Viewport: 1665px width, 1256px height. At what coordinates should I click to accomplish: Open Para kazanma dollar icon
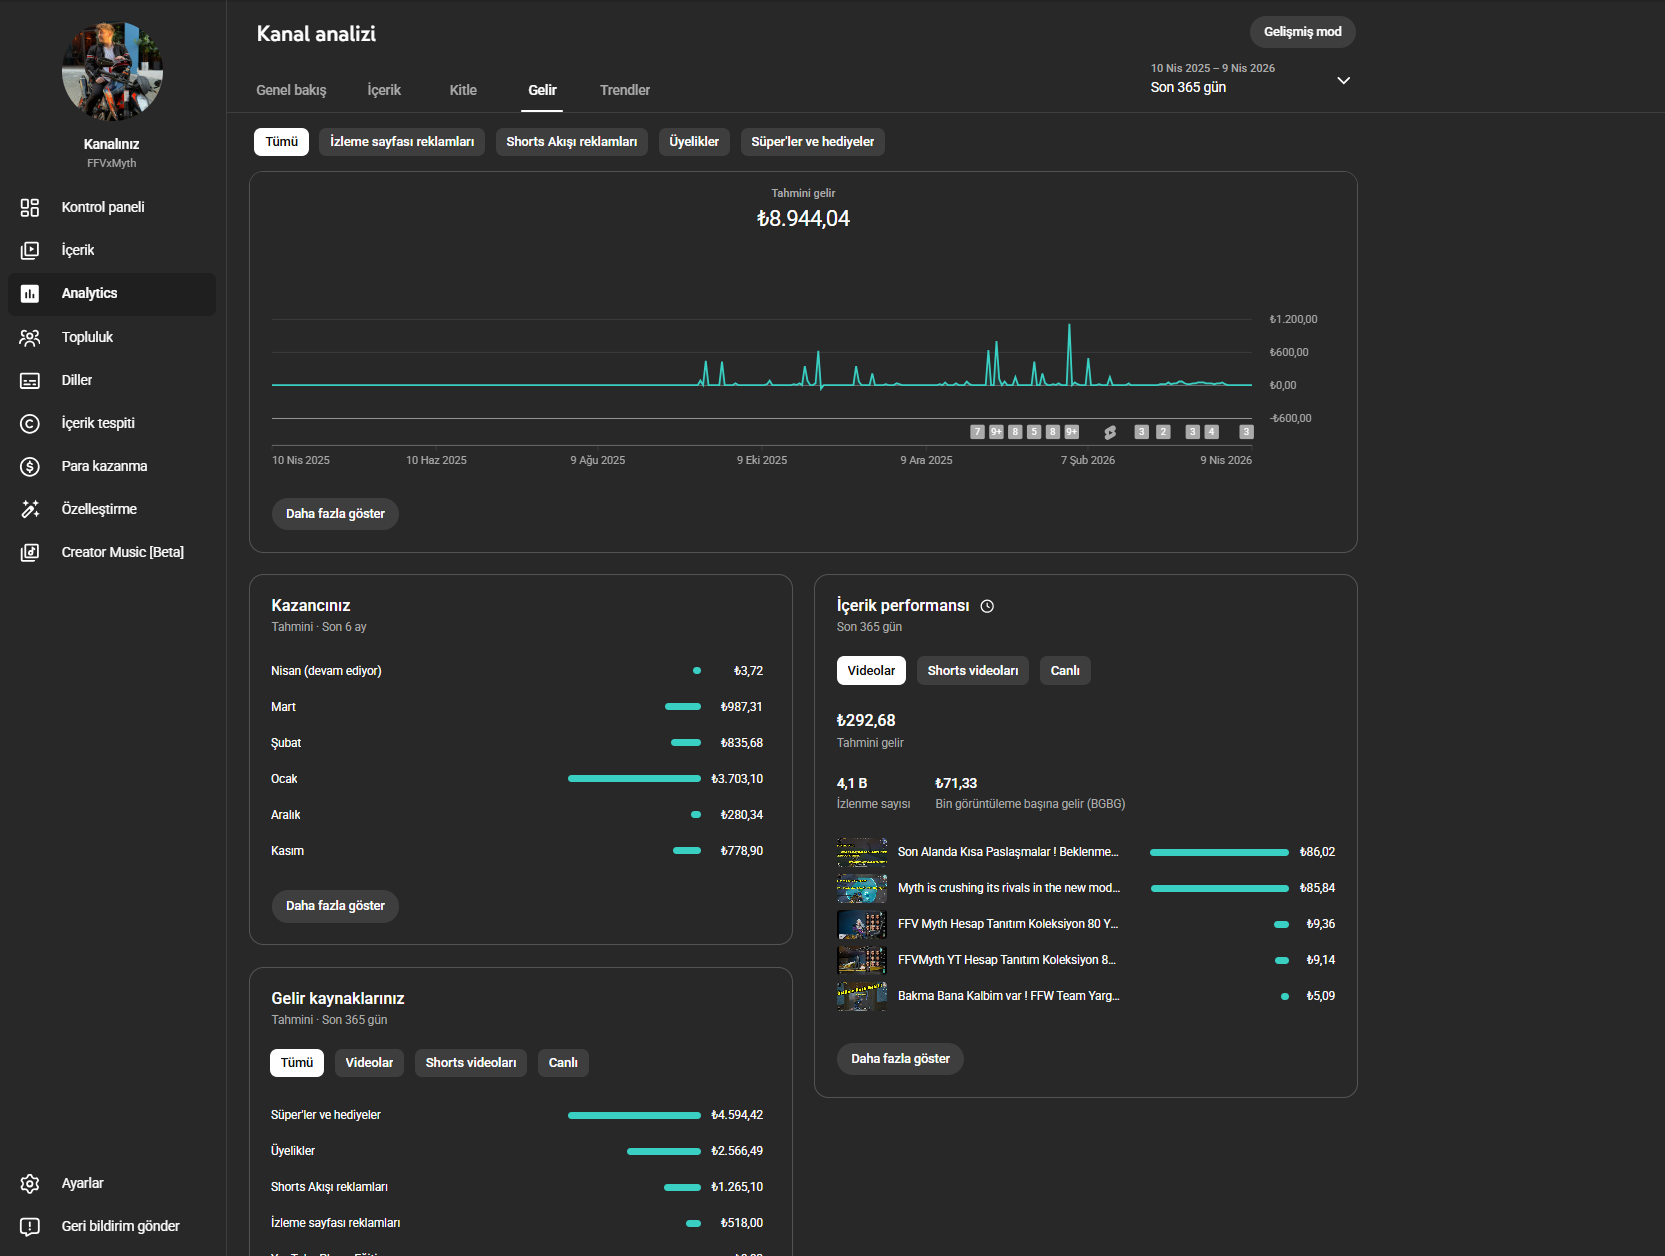(x=30, y=466)
